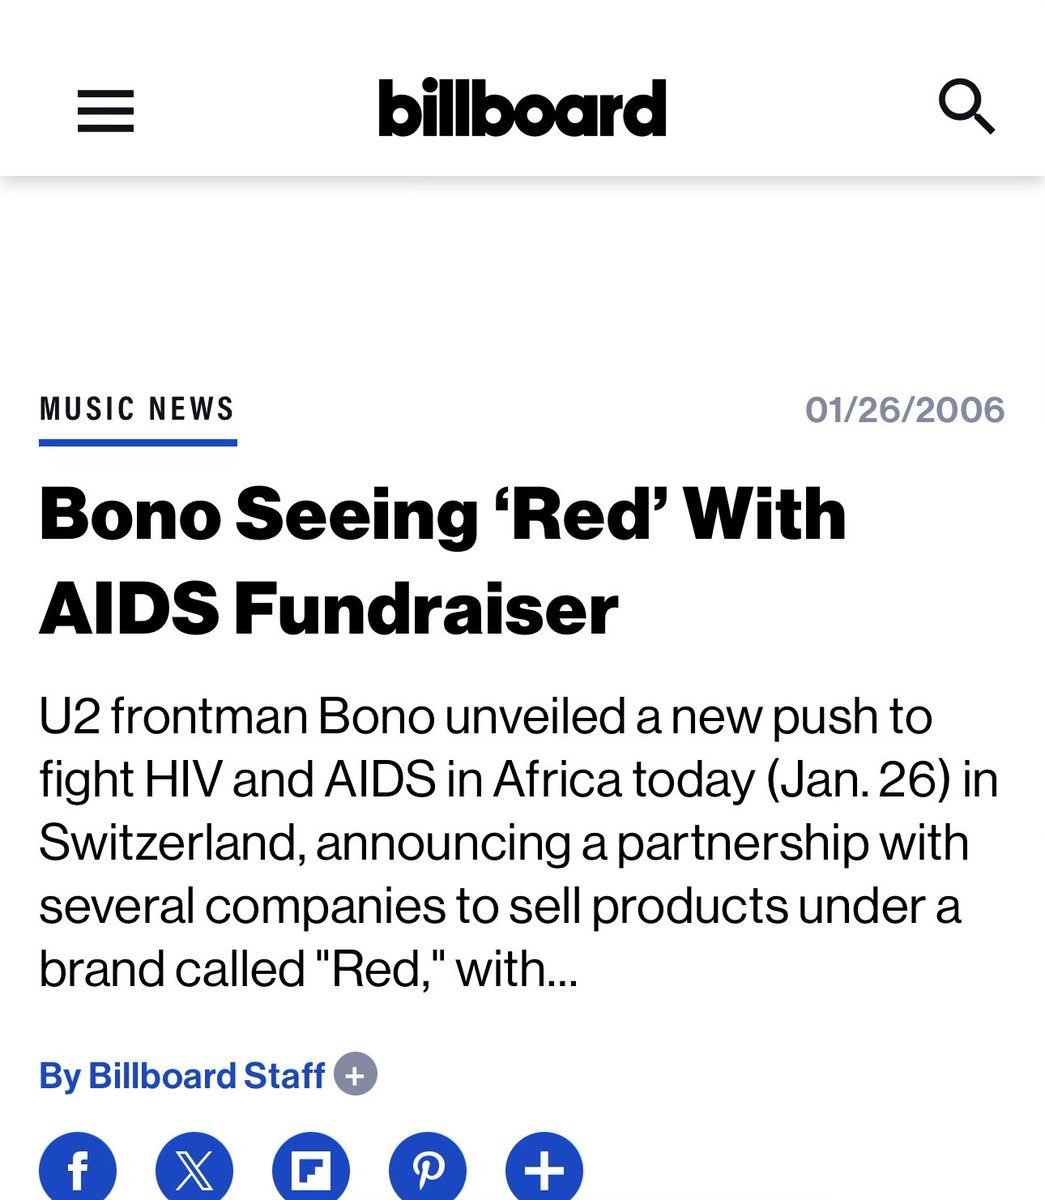This screenshot has height=1200, width=1045.
Task: Click the 'AIDS Fundraiser' headline line
Action: (x=328, y=609)
